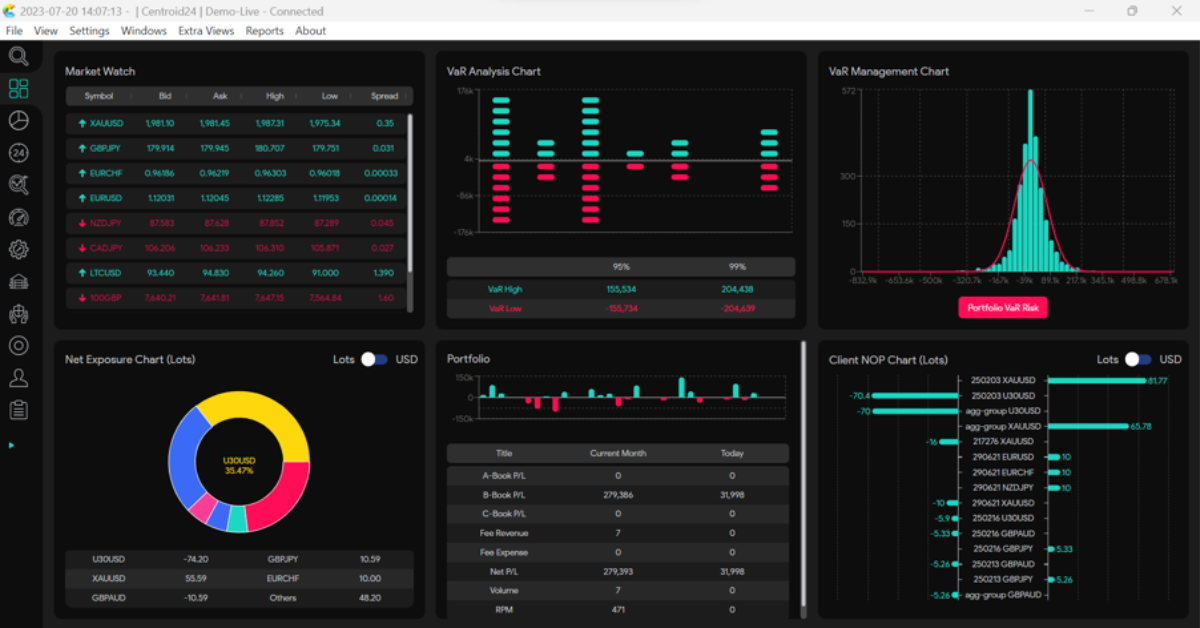Open the Reports menu
The width and height of the screenshot is (1200, 628).
tap(265, 31)
